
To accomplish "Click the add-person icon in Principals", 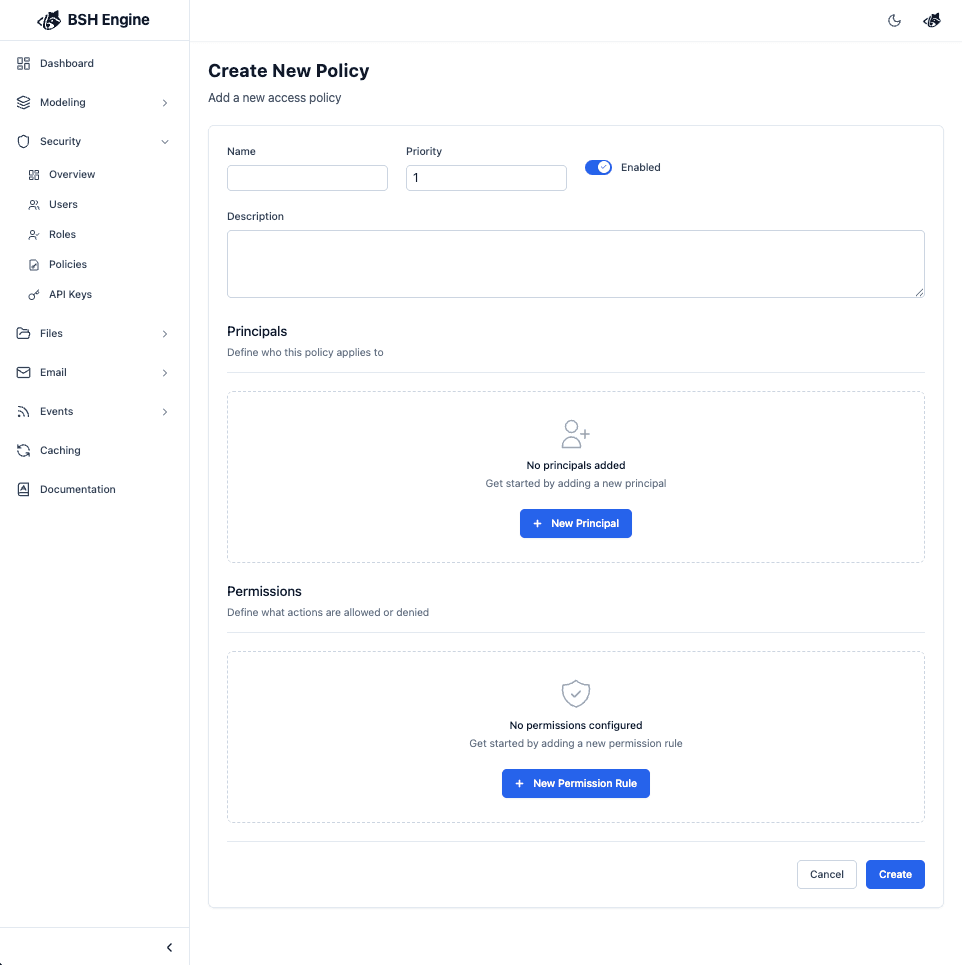I will tap(575, 434).
